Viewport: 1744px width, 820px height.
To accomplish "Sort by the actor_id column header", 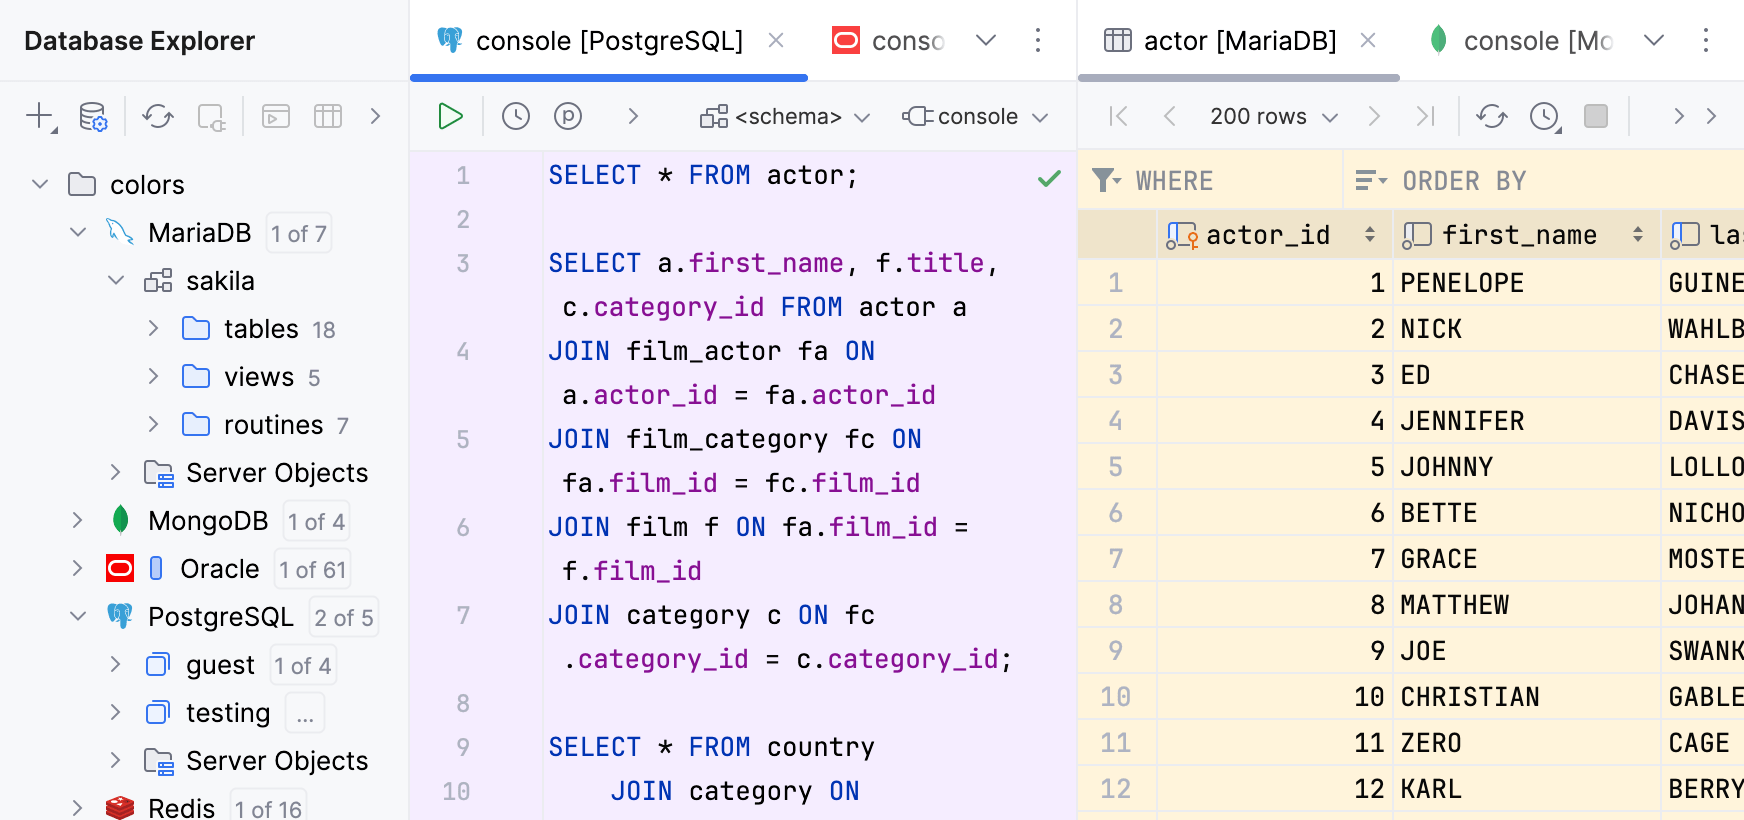I will coord(1267,235).
